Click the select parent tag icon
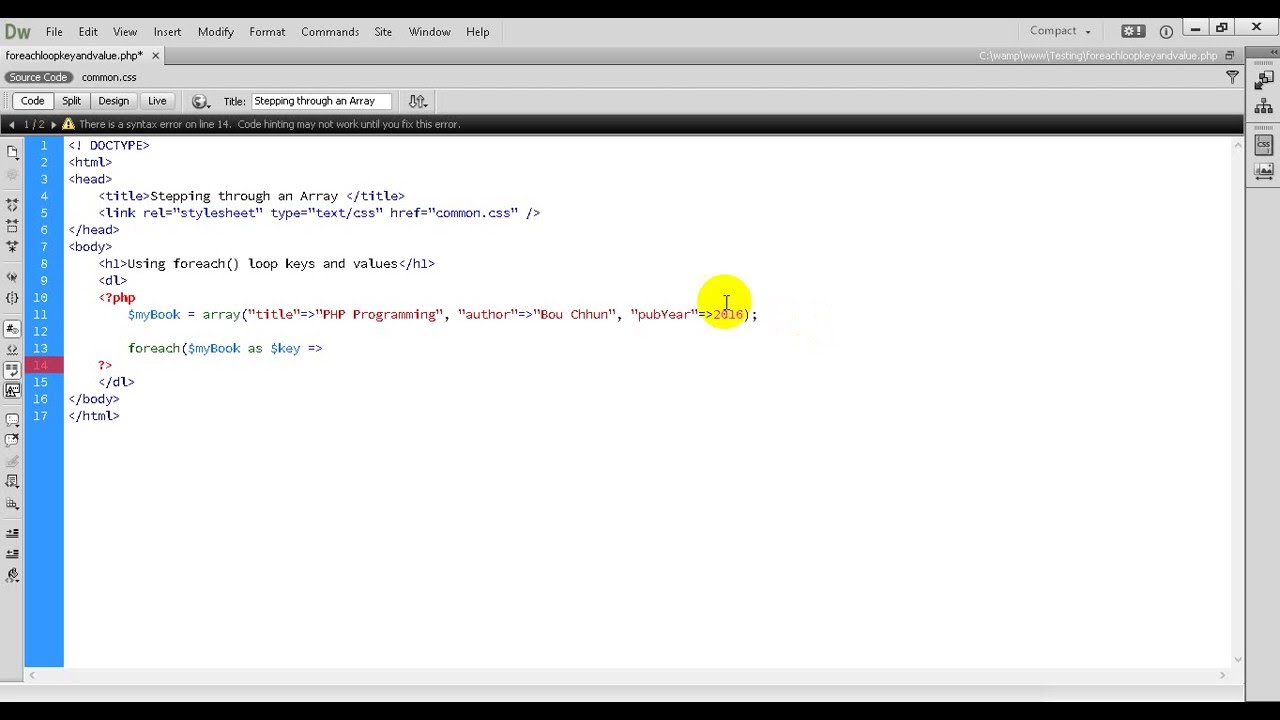The height and width of the screenshot is (720, 1280). click(x=12, y=277)
